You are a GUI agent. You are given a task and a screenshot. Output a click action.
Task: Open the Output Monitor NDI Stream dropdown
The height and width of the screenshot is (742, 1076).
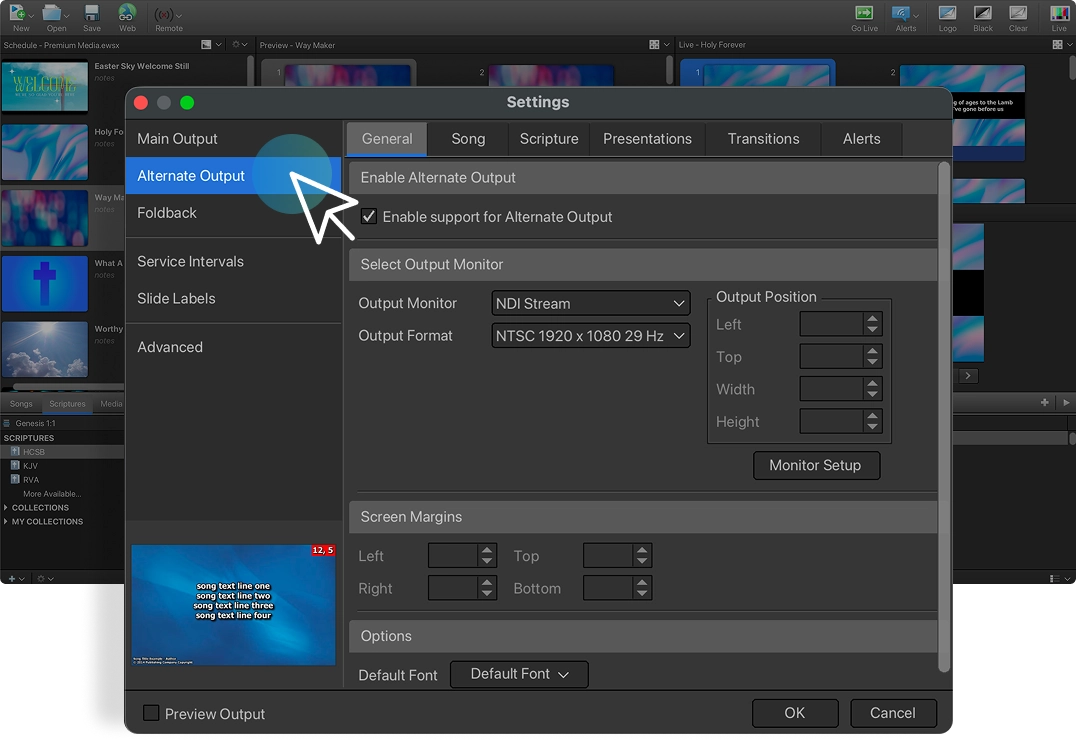coord(590,302)
